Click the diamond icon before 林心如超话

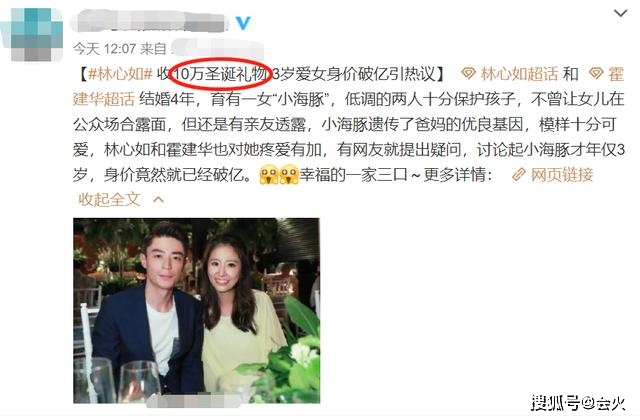[468, 74]
